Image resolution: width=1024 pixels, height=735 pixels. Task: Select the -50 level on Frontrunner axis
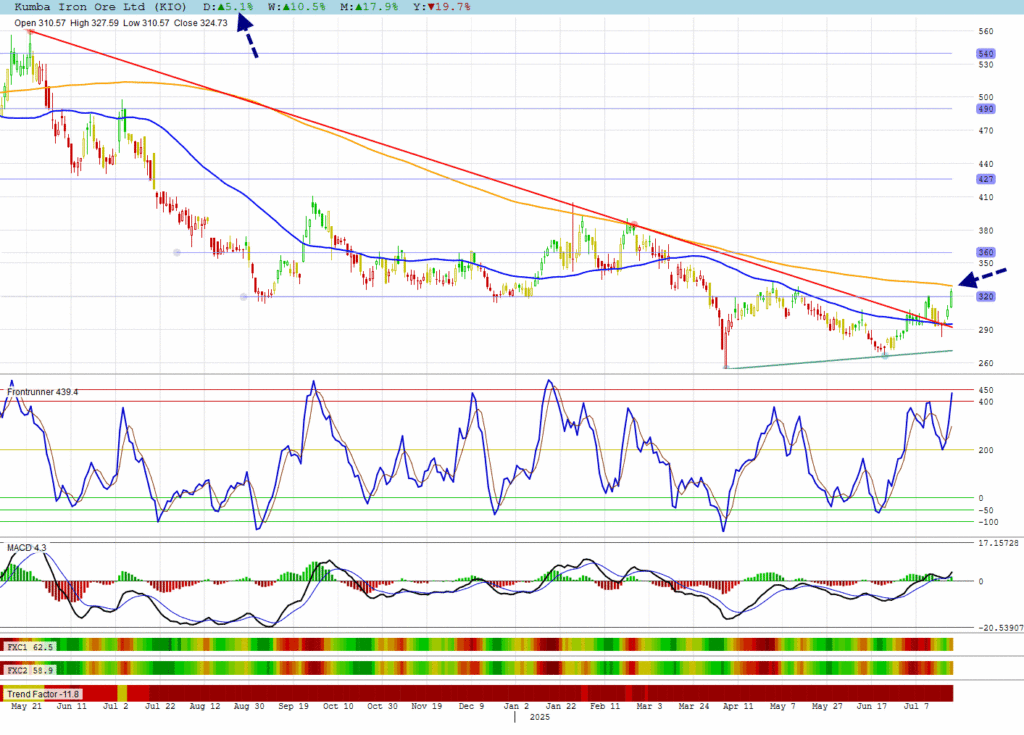tap(985, 510)
